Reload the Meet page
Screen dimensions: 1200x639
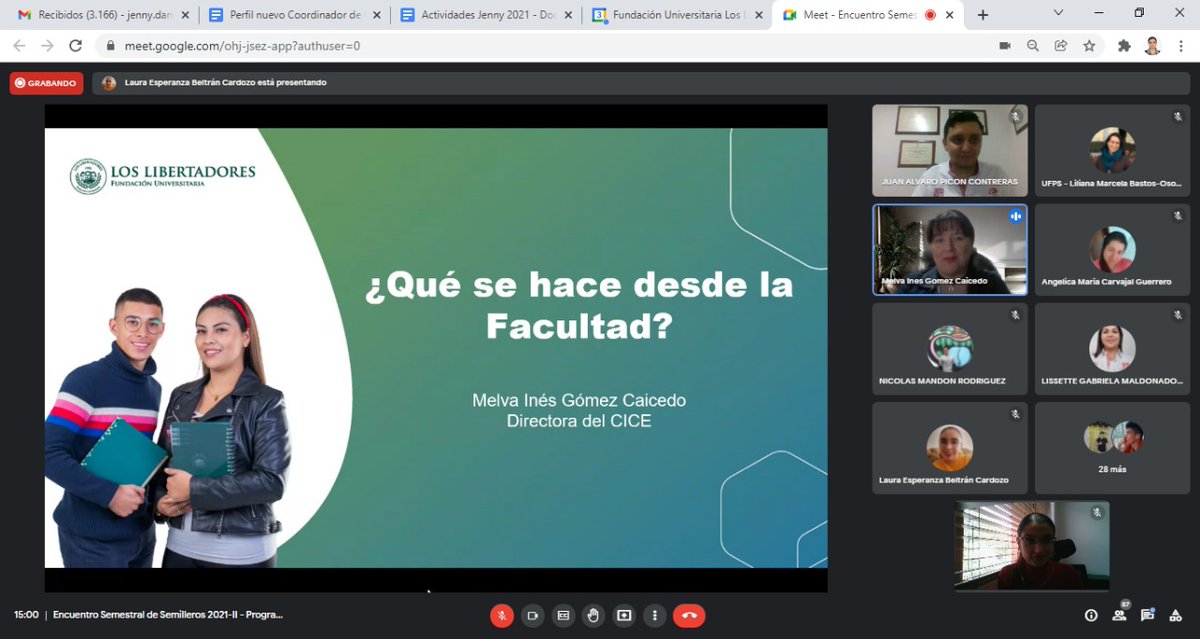point(75,46)
